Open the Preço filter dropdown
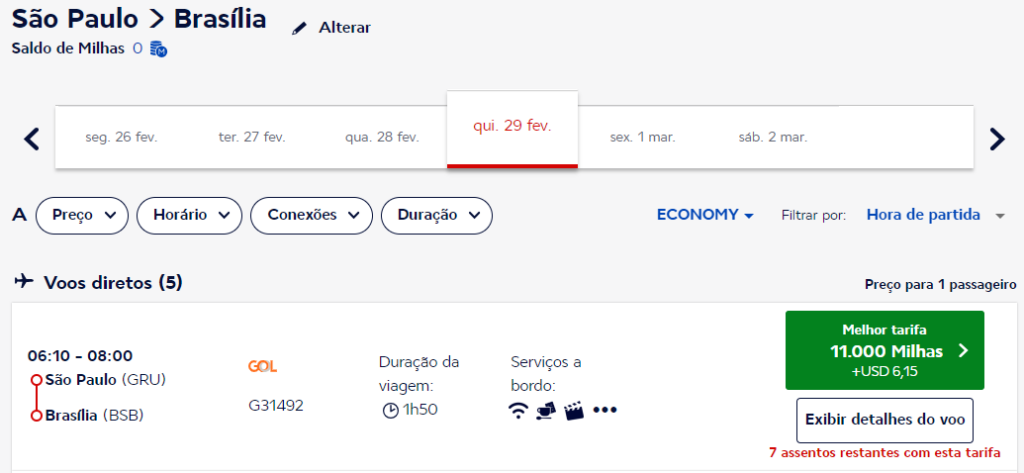This screenshot has width=1024, height=473. (83, 215)
